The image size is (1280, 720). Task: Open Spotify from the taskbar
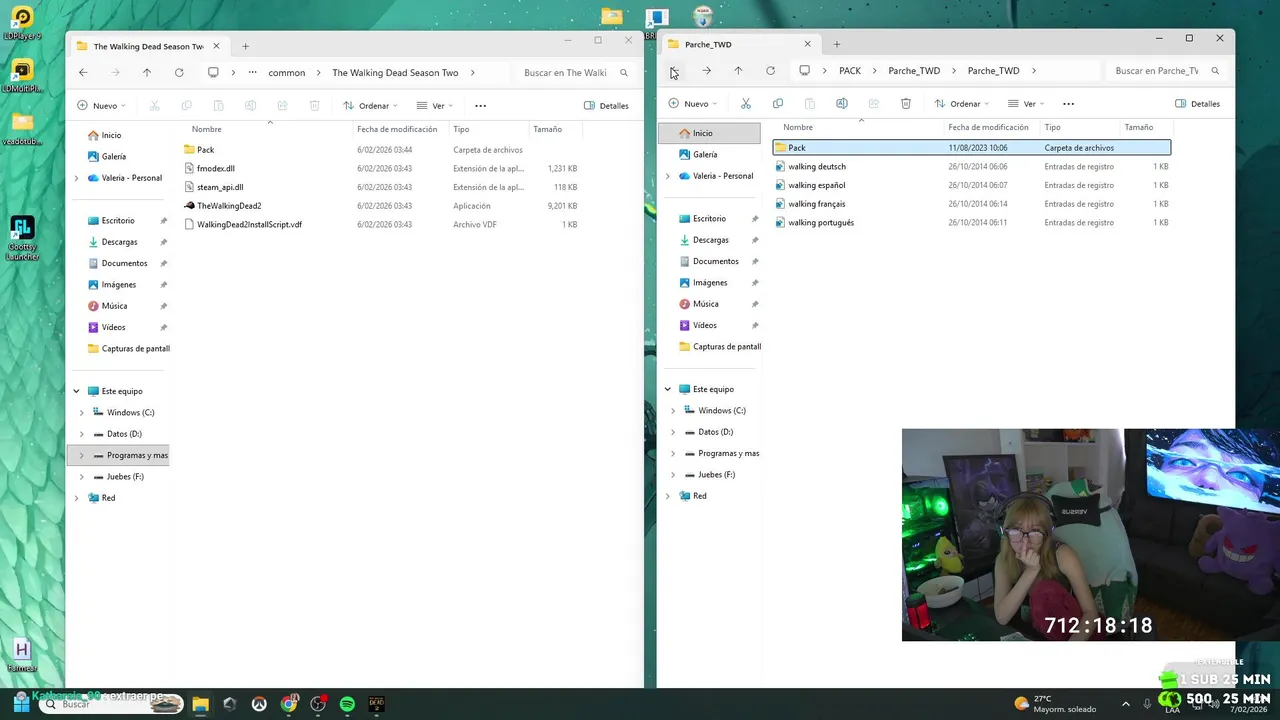347,704
